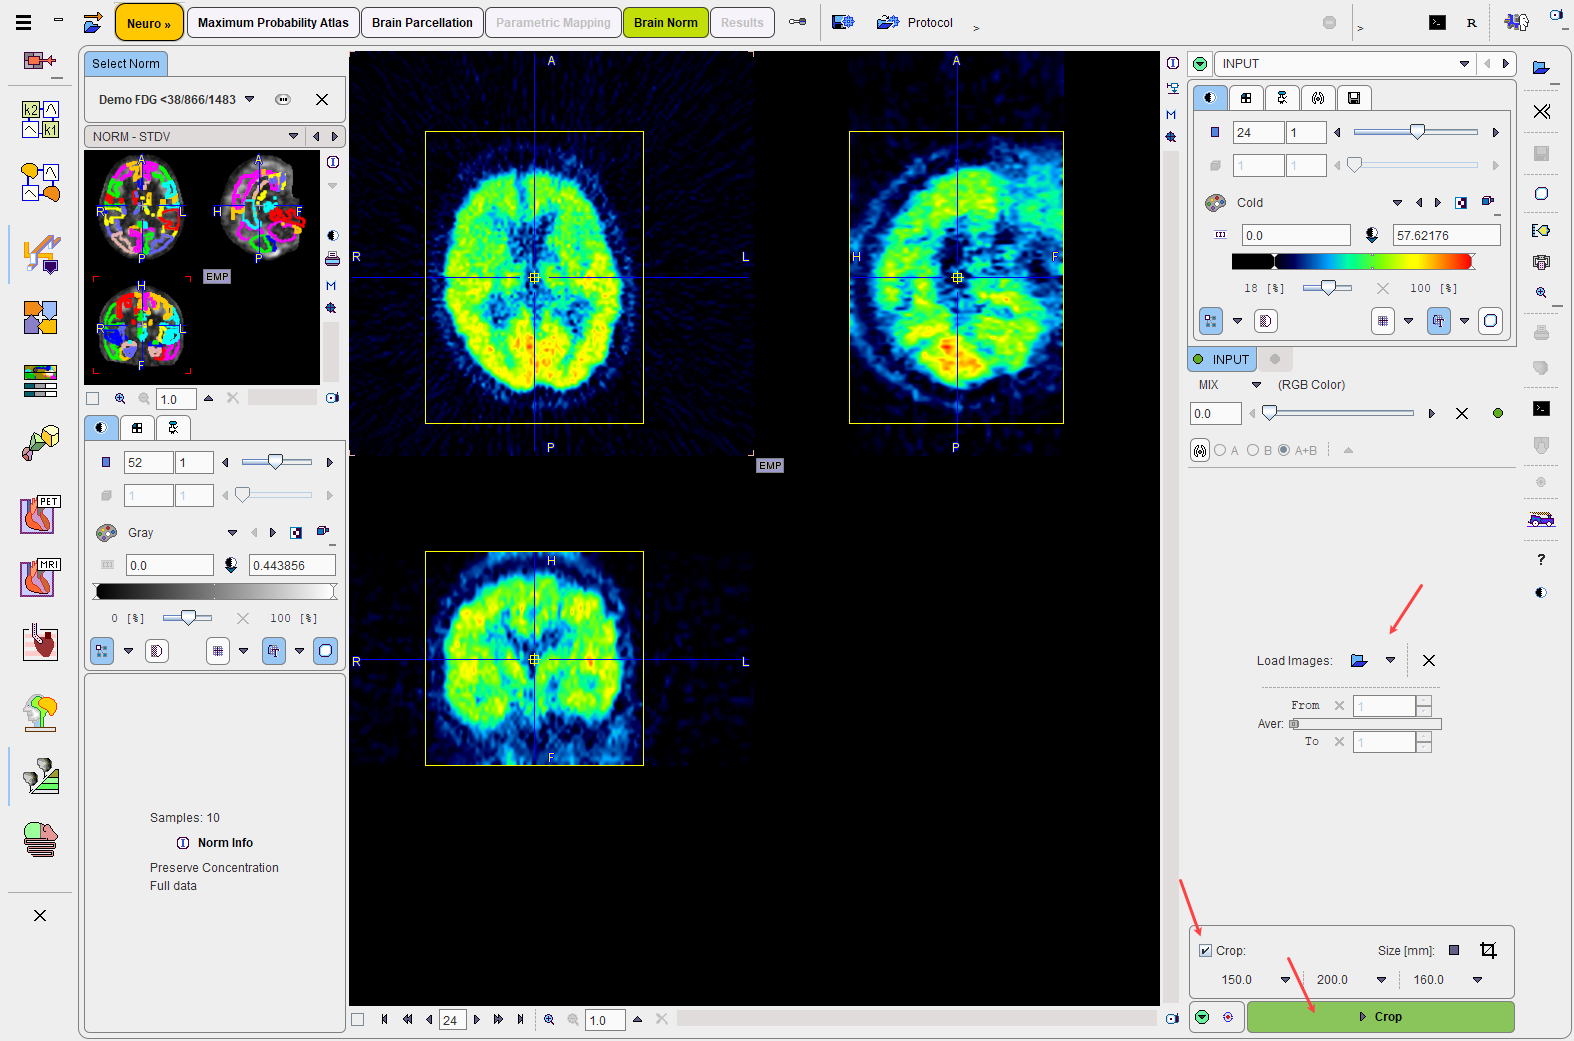1574x1041 pixels.
Task: Tick the checkbox below the norm thumbnail
Action: [93, 398]
